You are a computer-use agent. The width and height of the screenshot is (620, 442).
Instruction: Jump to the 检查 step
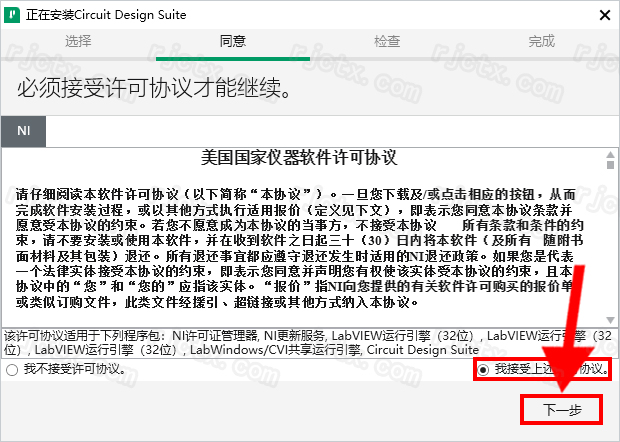pos(387,42)
